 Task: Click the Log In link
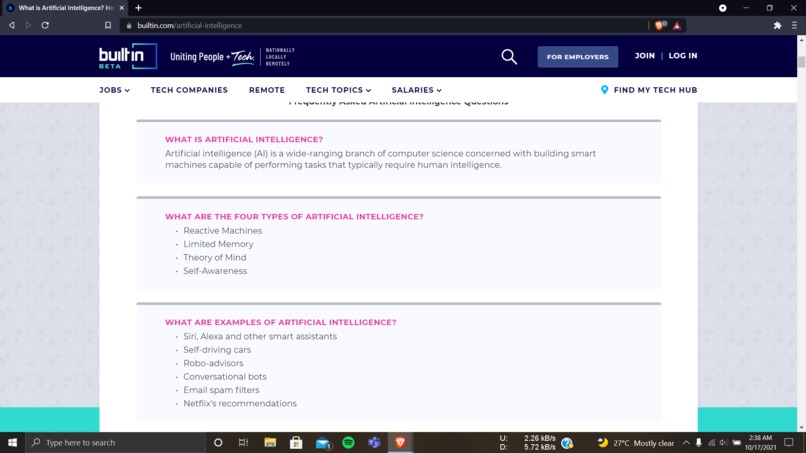[683, 56]
